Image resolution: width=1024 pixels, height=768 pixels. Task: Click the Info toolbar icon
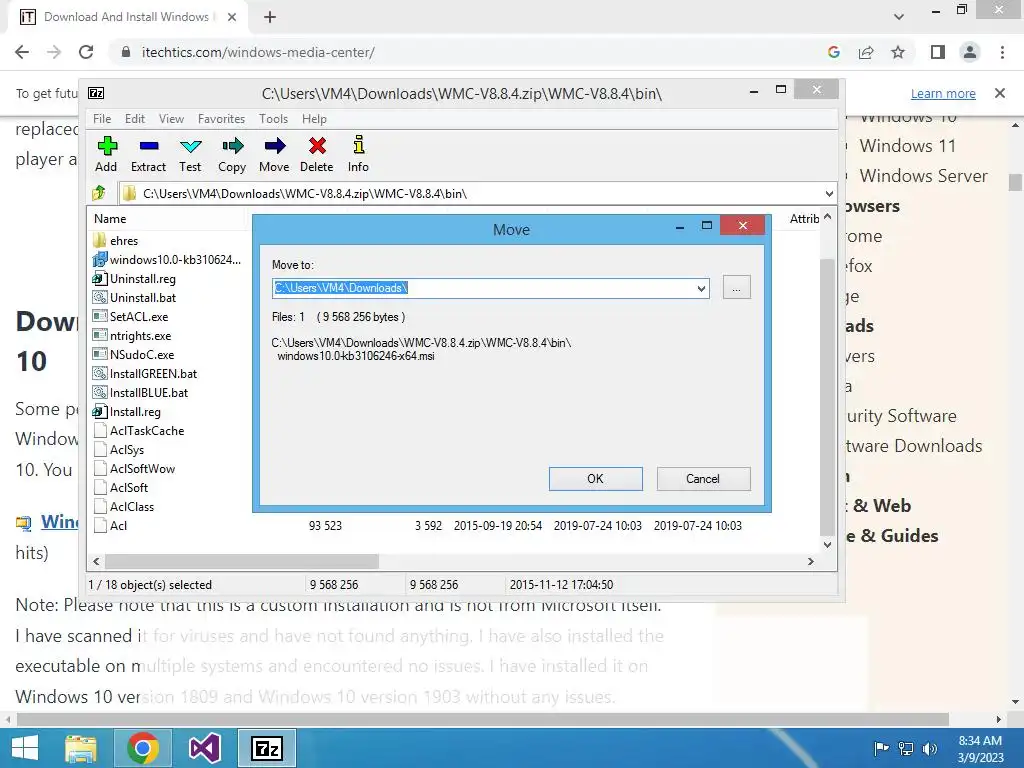[x=359, y=146]
